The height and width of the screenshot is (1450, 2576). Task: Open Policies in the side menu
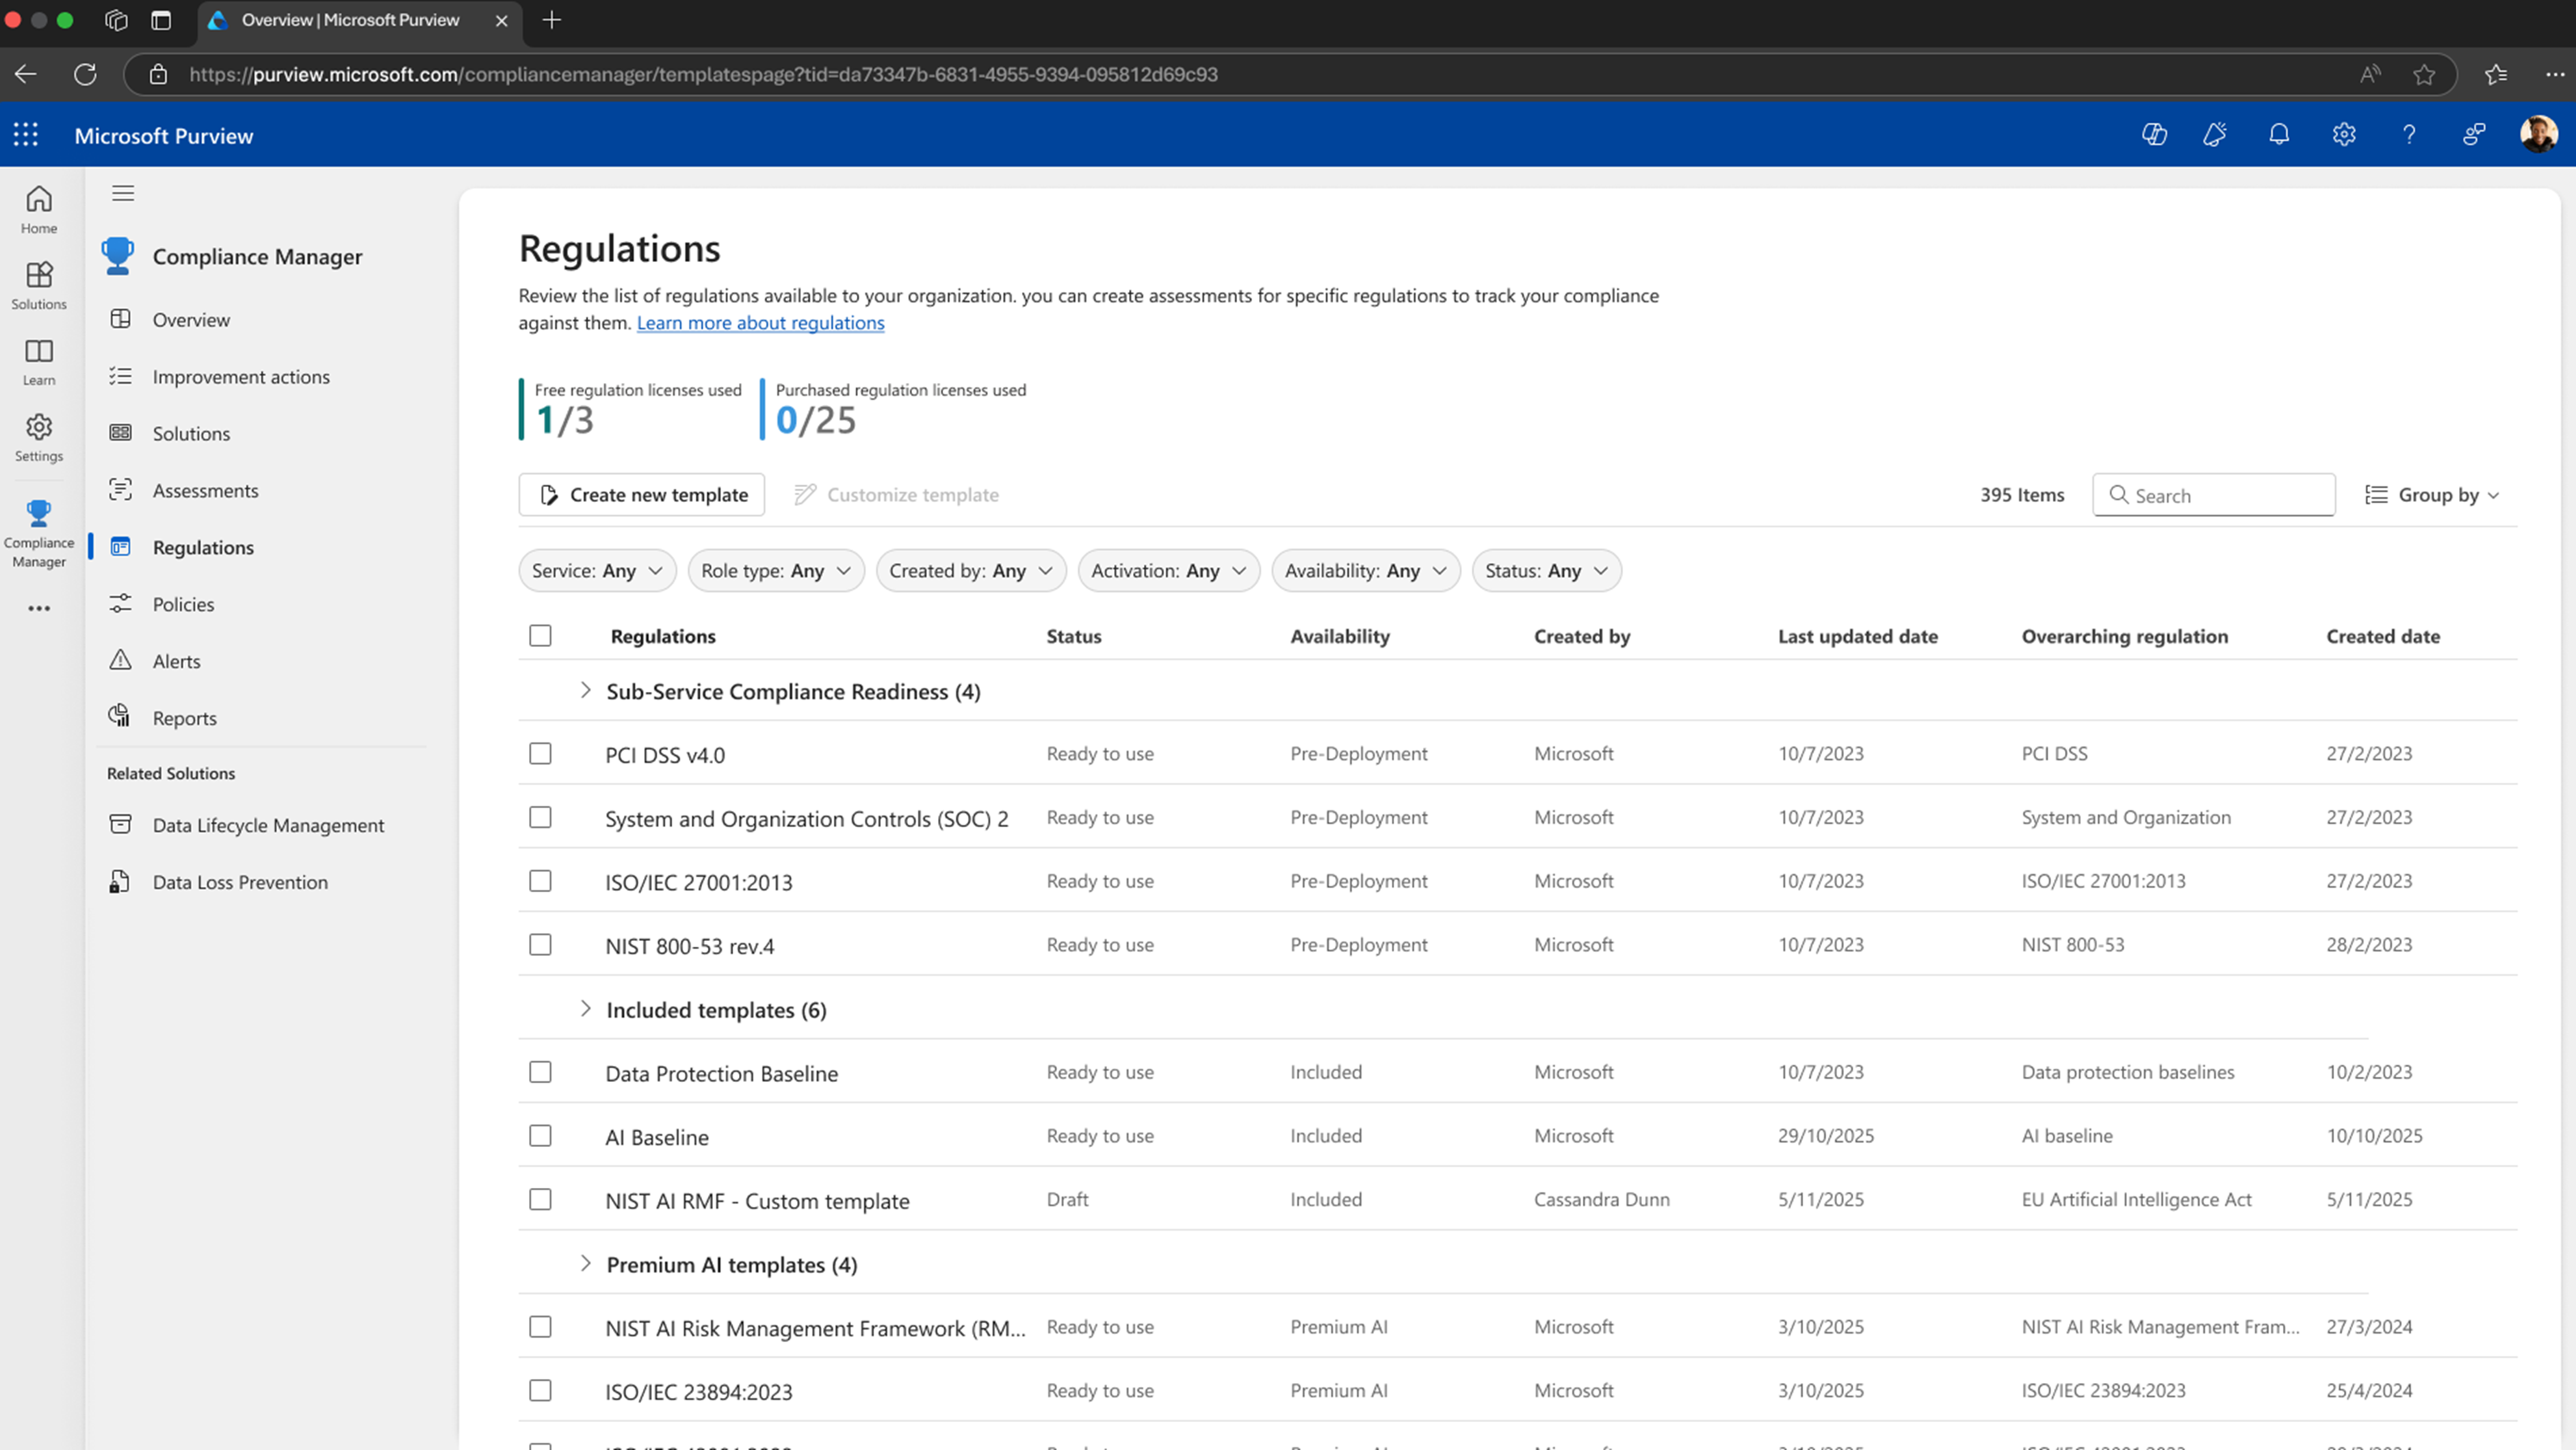(183, 605)
